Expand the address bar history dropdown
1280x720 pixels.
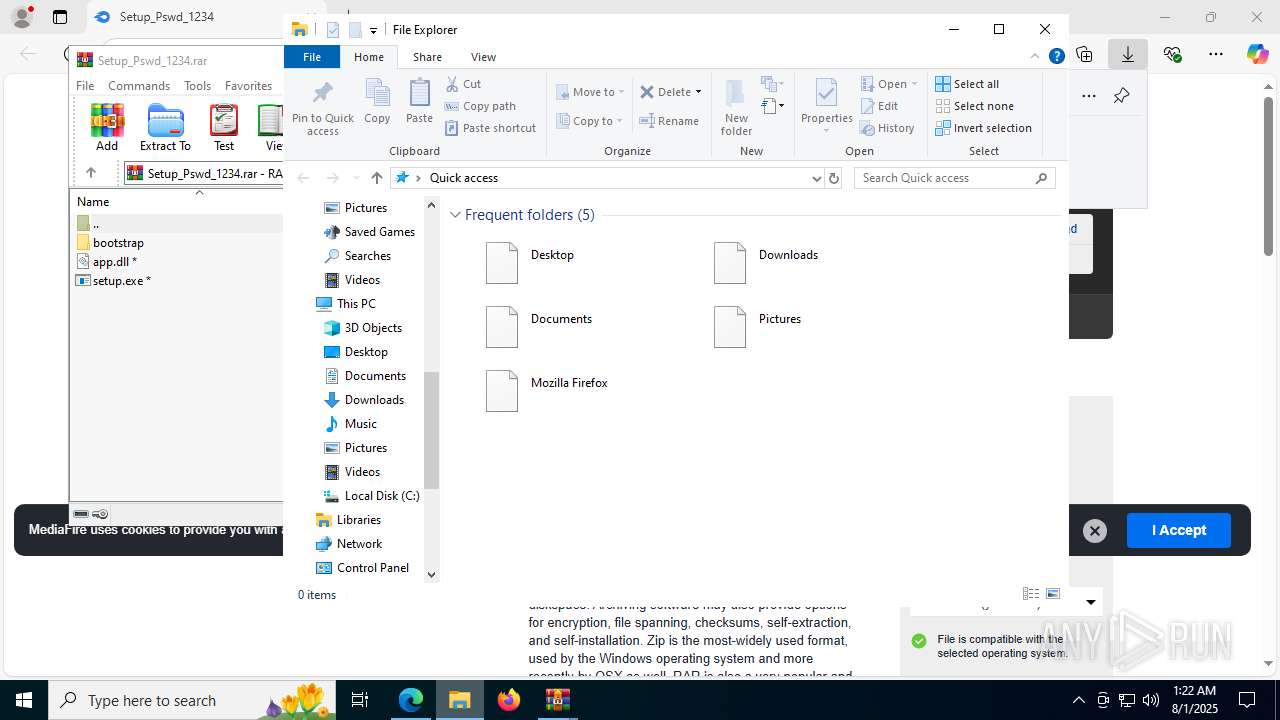coord(816,178)
